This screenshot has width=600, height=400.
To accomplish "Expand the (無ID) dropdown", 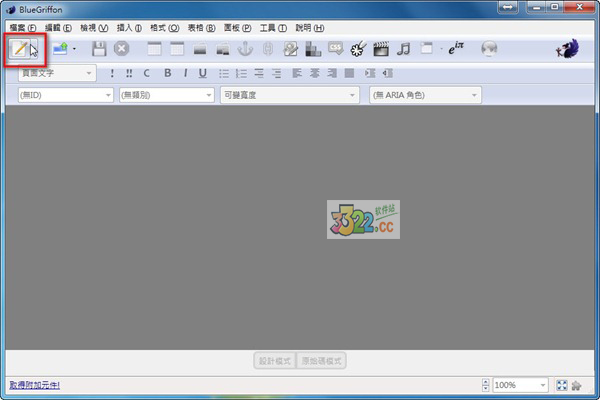I will click(x=62, y=95).
